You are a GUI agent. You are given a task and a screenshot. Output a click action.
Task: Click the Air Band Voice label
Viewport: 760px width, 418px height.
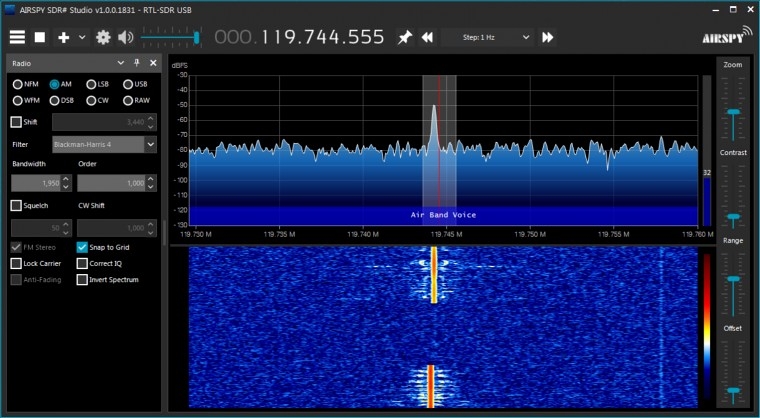[x=443, y=215]
